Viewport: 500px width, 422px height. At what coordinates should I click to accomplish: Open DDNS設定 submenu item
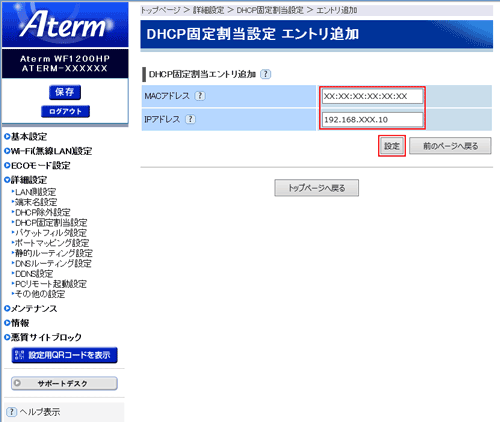point(32,274)
